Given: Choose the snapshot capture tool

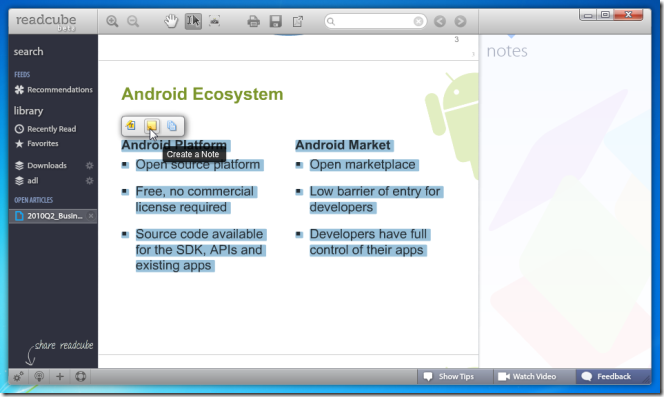Looking at the screenshot, I should click(x=215, y=21).
